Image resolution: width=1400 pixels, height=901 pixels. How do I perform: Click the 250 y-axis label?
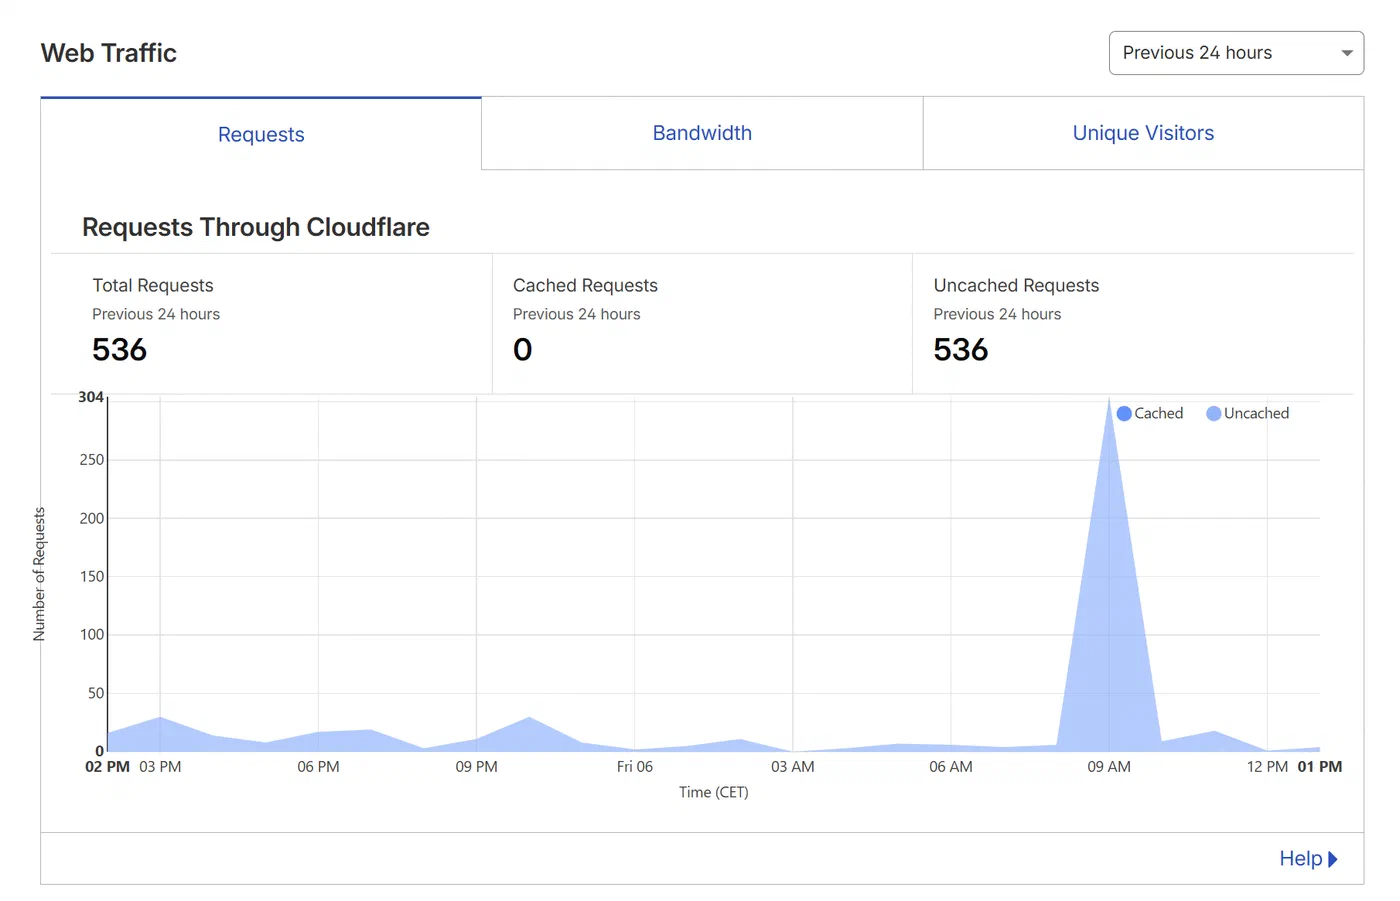pos(92,460)
